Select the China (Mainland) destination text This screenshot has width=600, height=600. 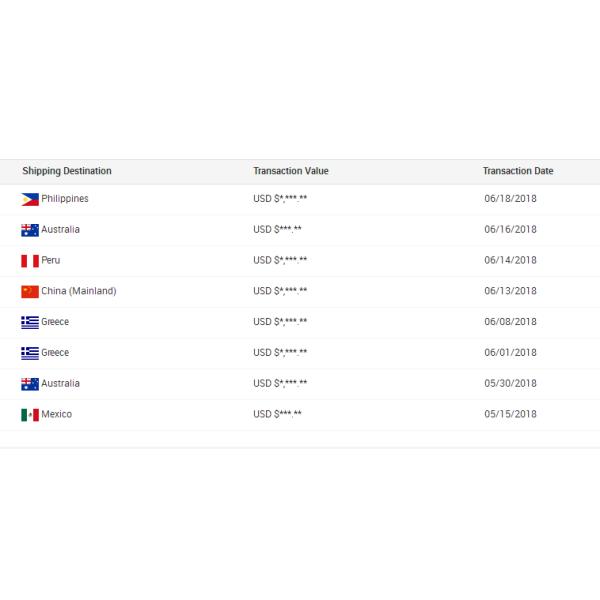[x=79, y=291]
